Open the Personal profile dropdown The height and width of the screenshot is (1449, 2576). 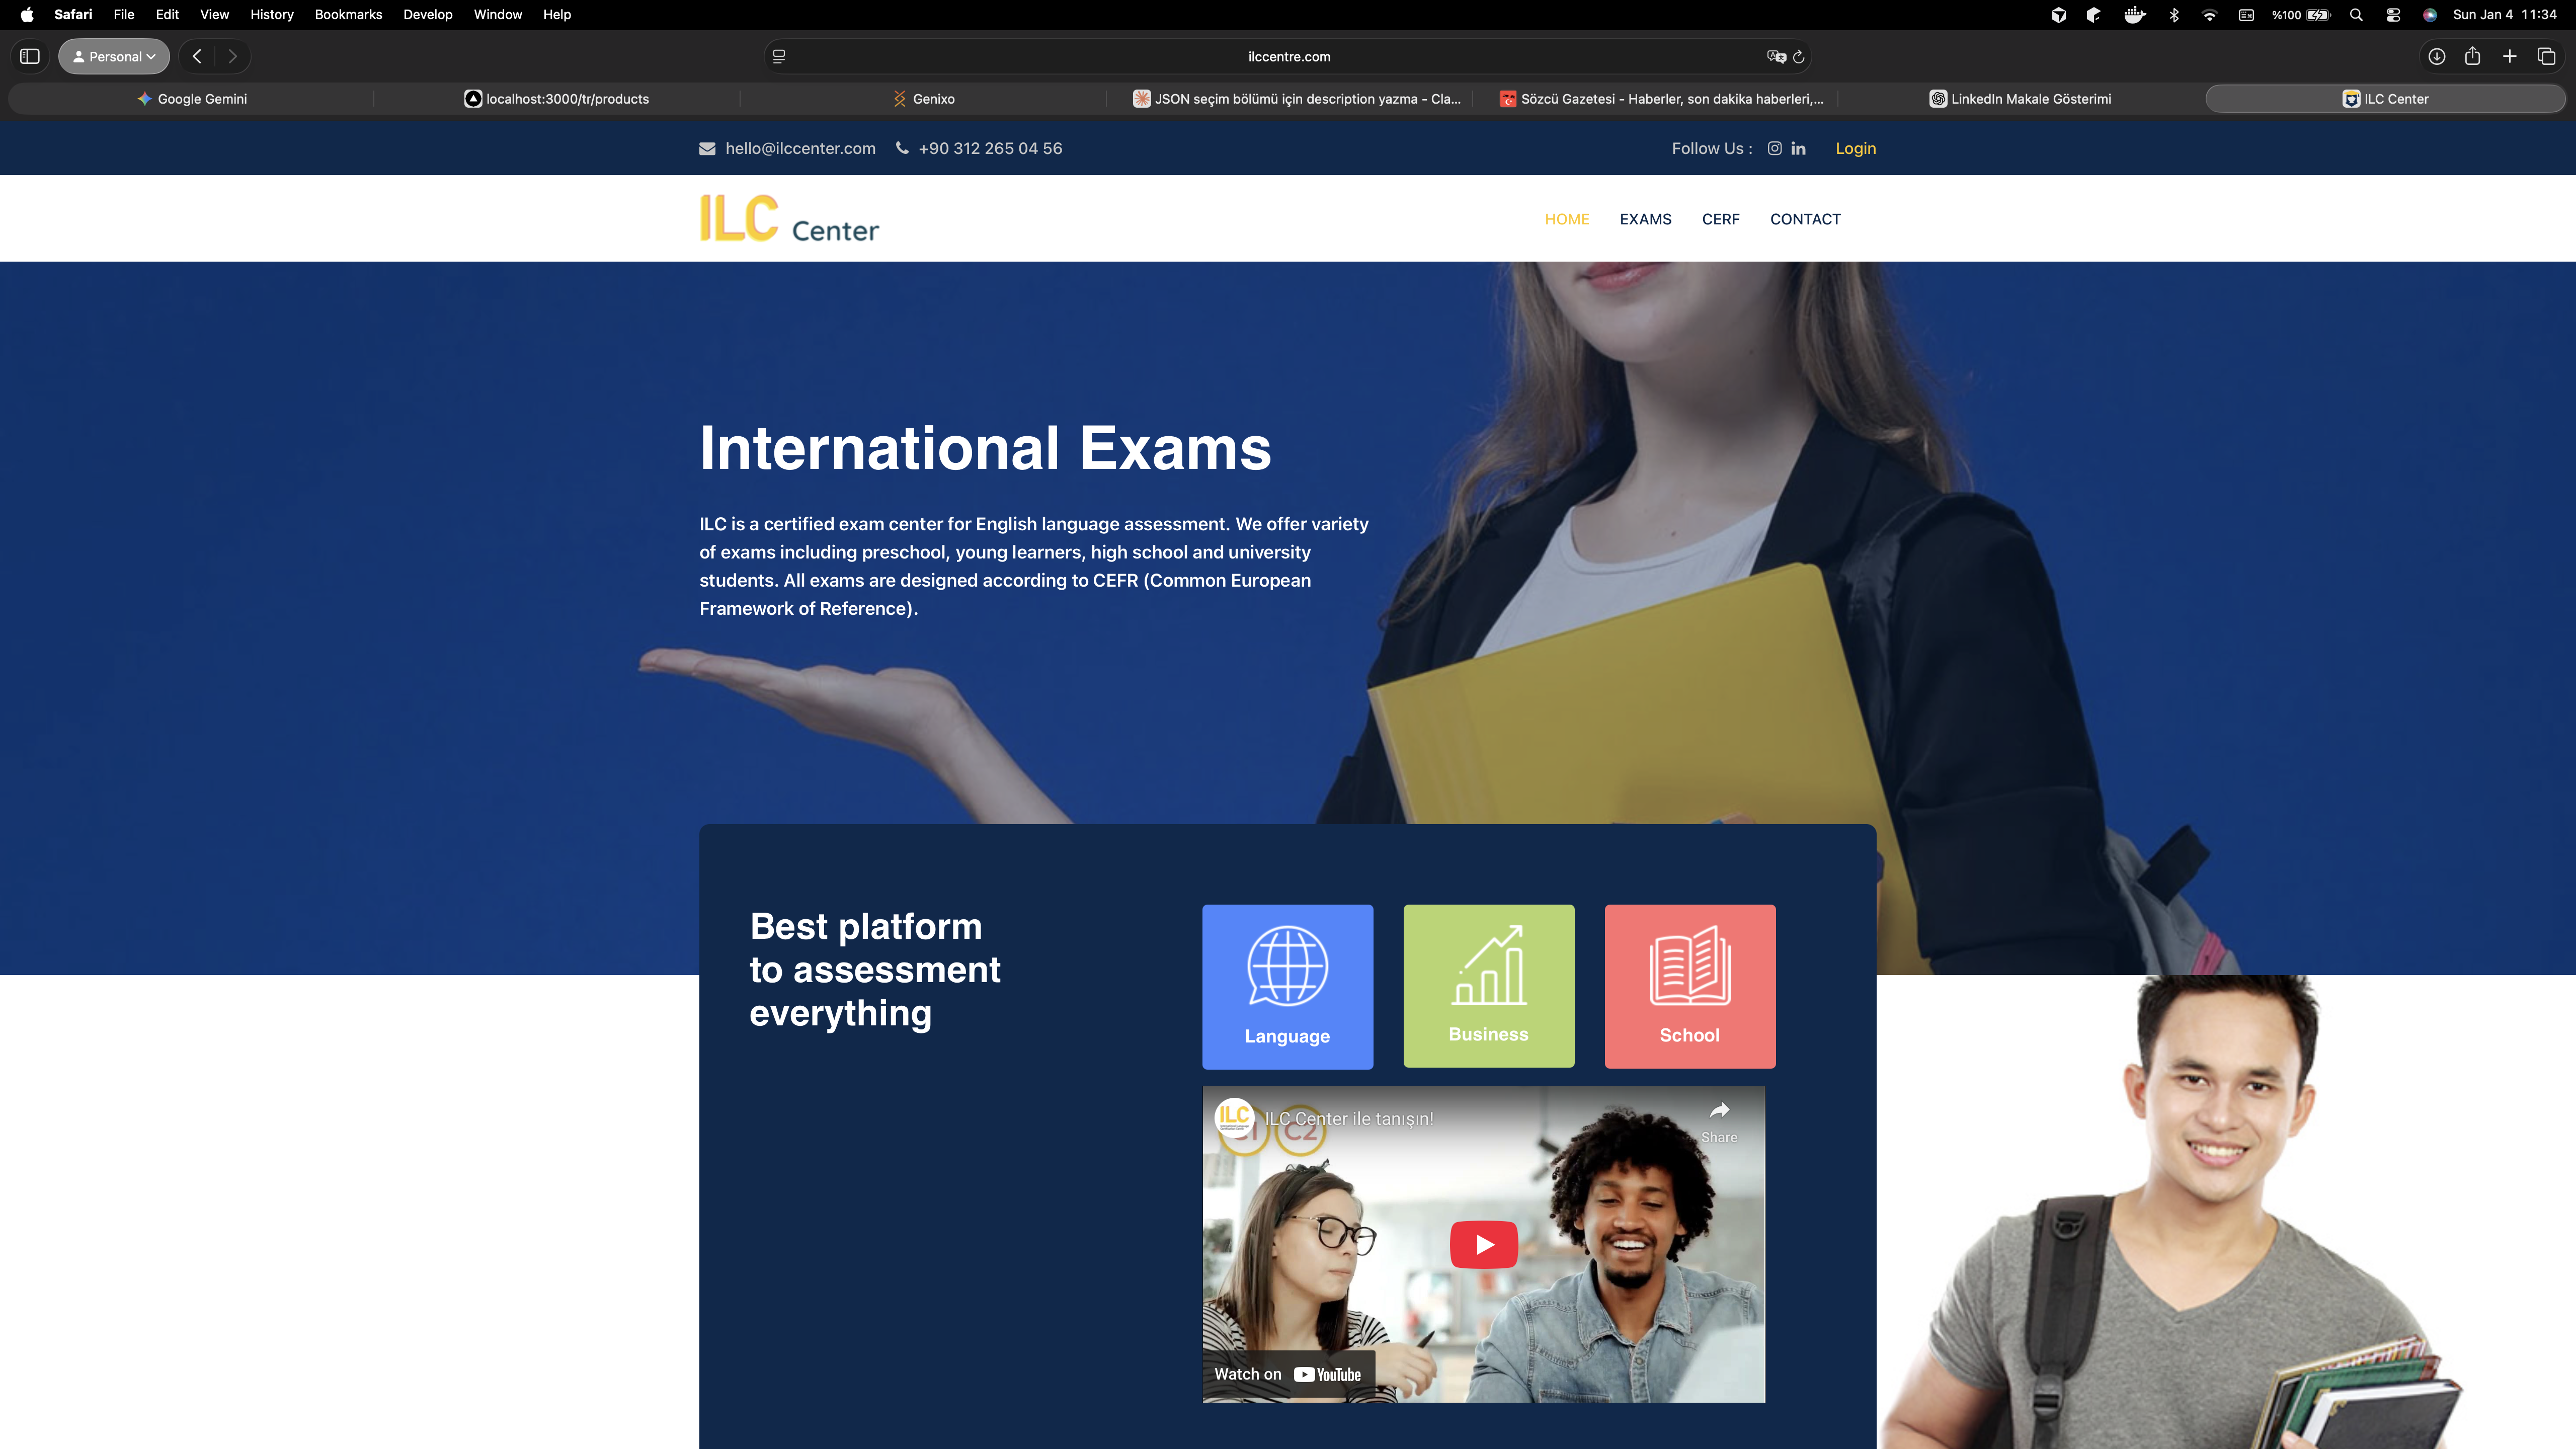pos(113,56)
